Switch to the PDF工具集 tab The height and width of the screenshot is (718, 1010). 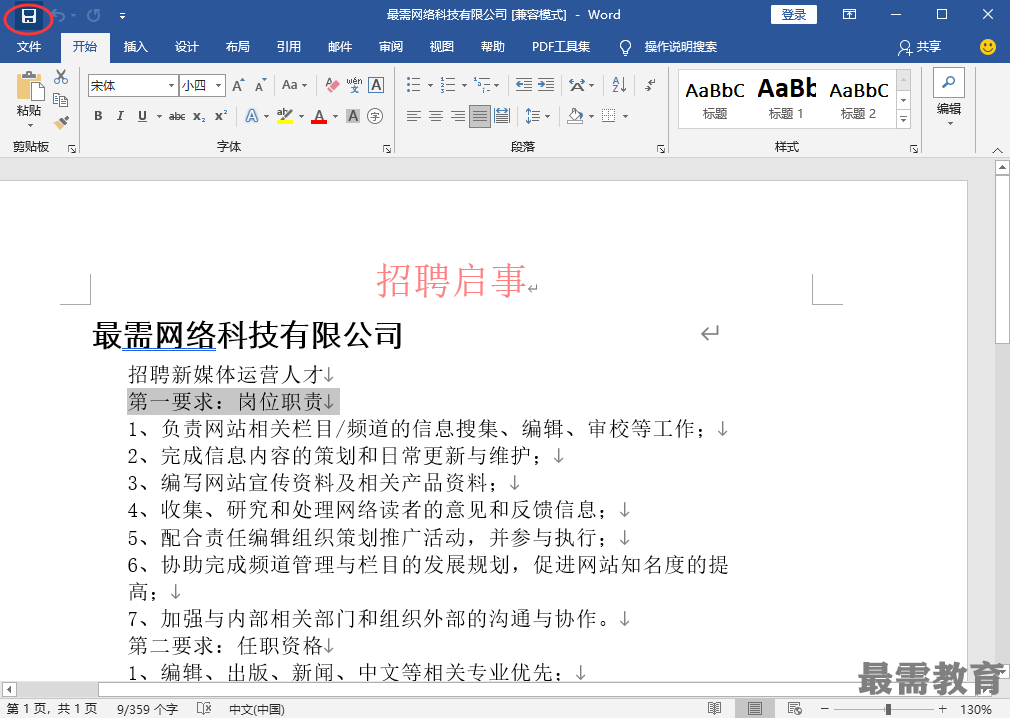[x=561, y=46]
